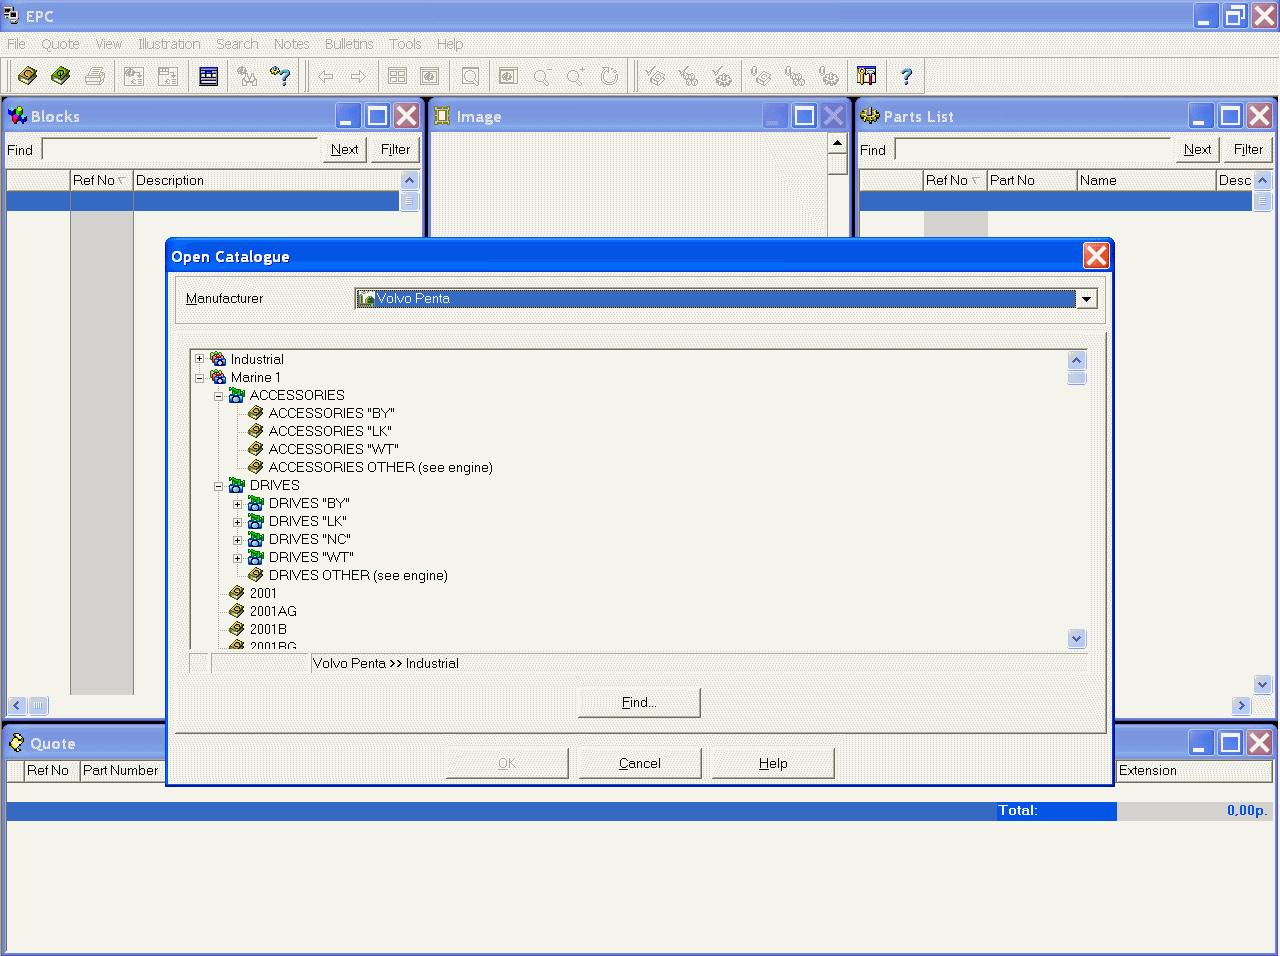Screen dimensions: 1280x956
Task: Expand the DRIVES "LK" node
Action: (237, 521)
